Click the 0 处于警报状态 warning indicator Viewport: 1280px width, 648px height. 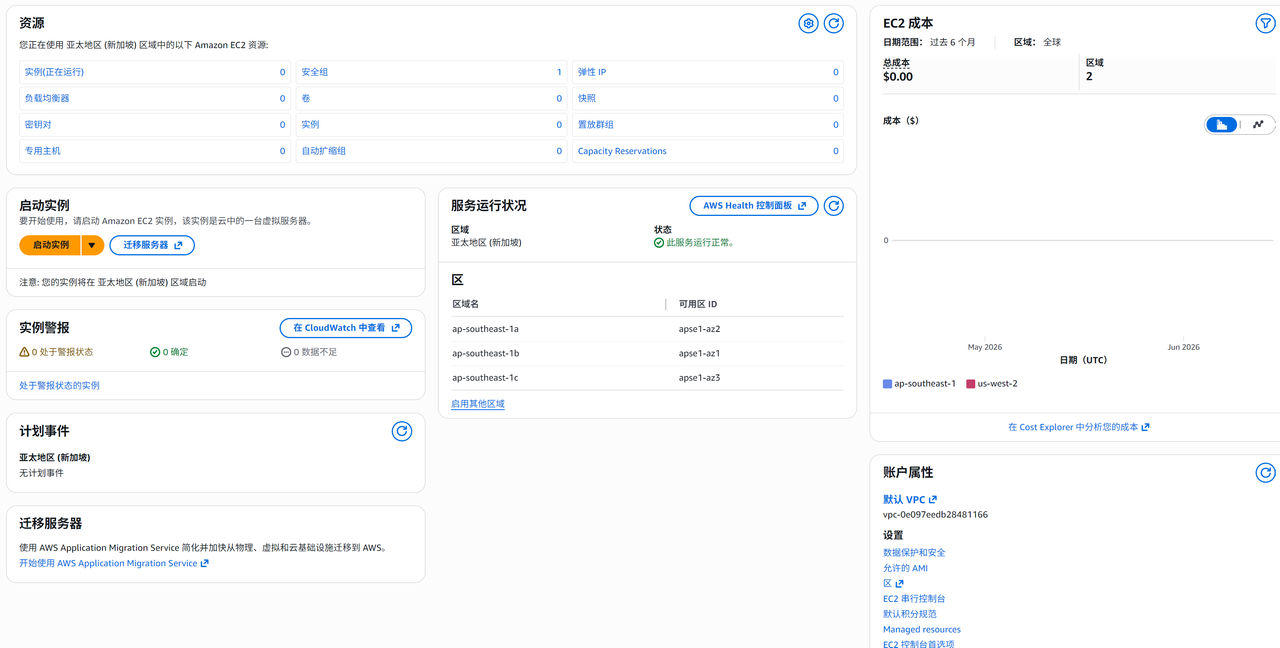tap(56, 352)
